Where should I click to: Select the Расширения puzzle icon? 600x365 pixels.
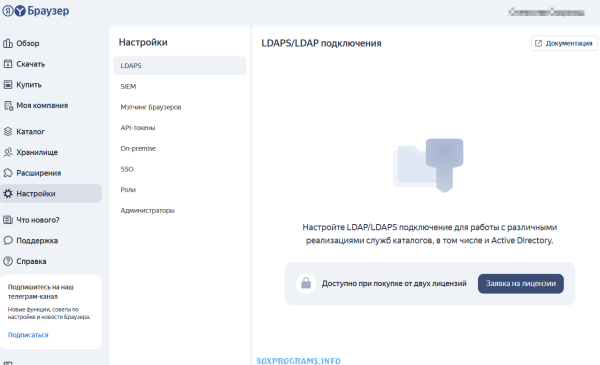point(8,173)
